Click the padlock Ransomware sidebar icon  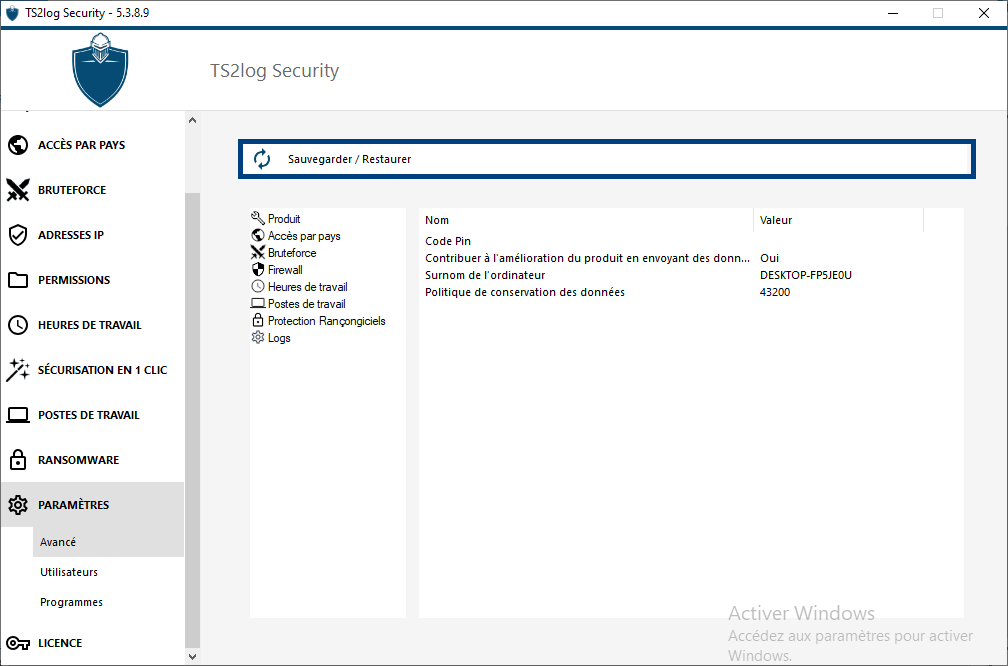click(18, 460)
